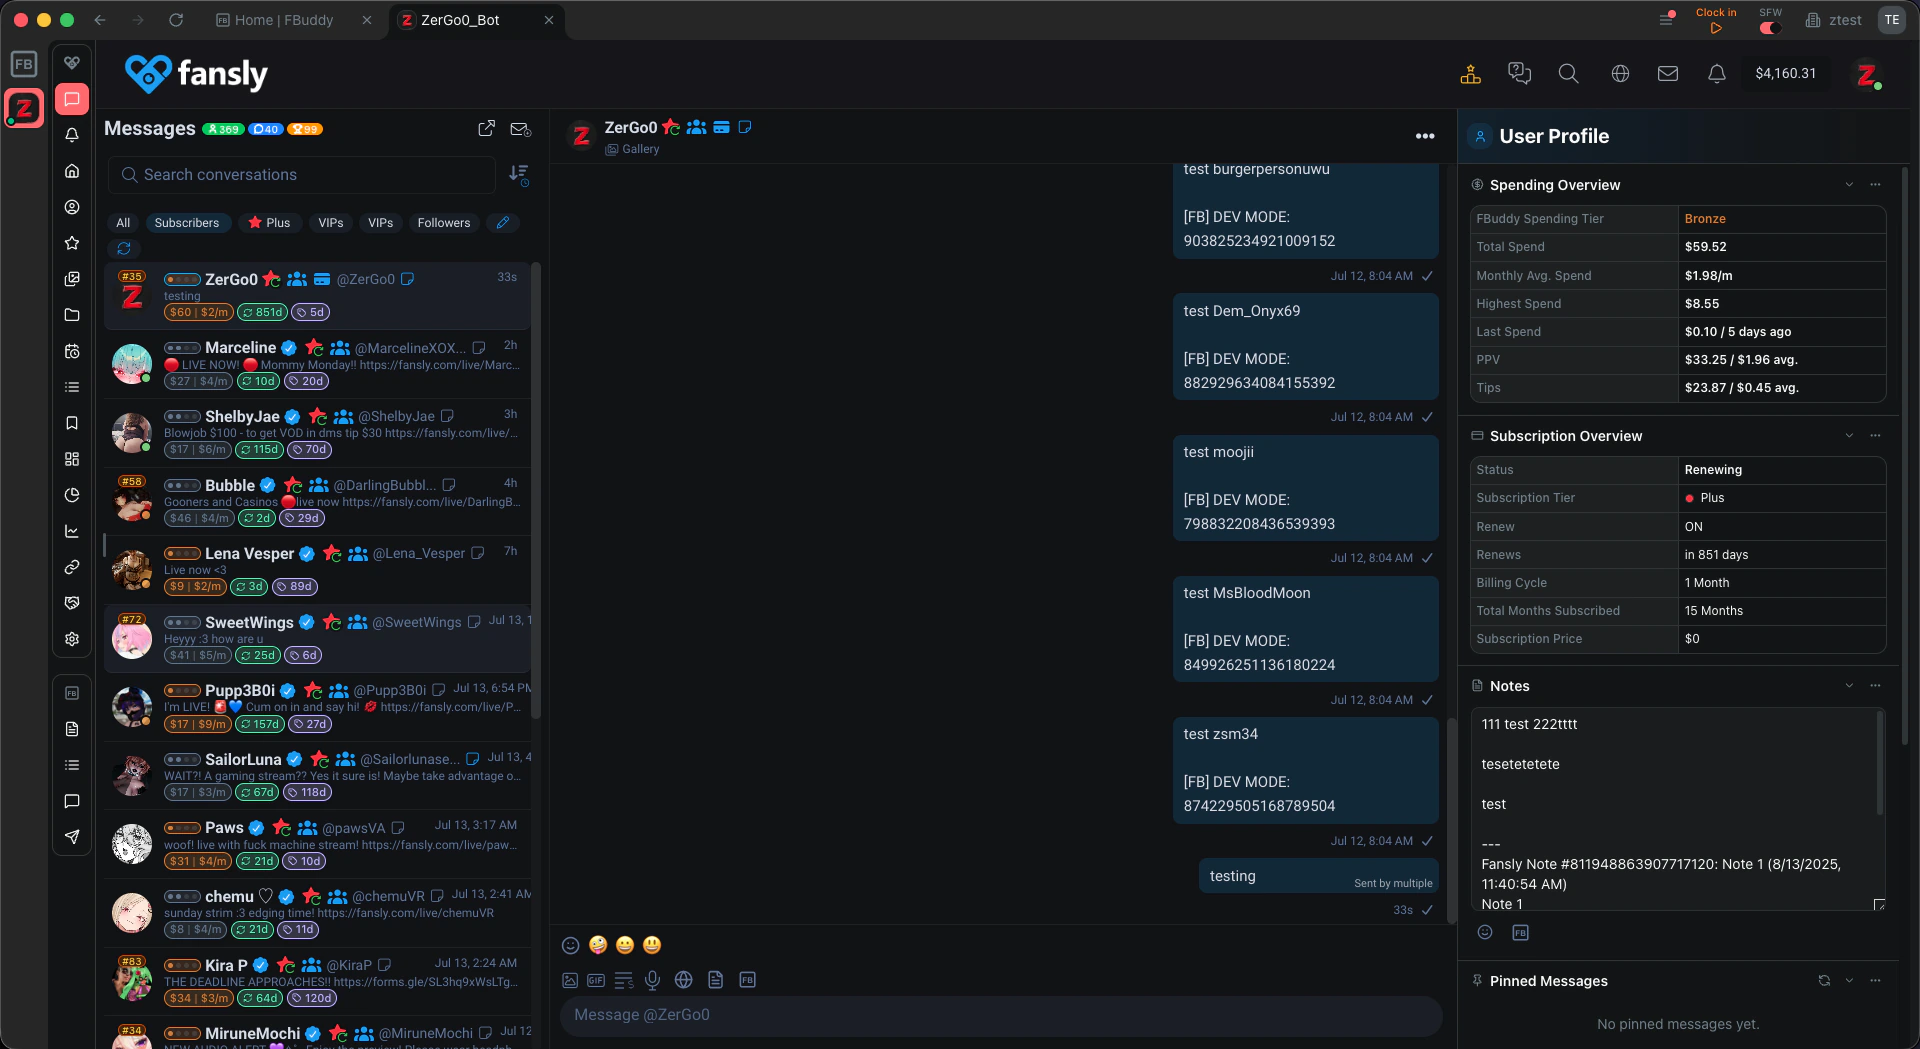This screenshot has width=1920, height=1049.
Task: Open the profile icon in left sidebar
Action: (72, 207)
